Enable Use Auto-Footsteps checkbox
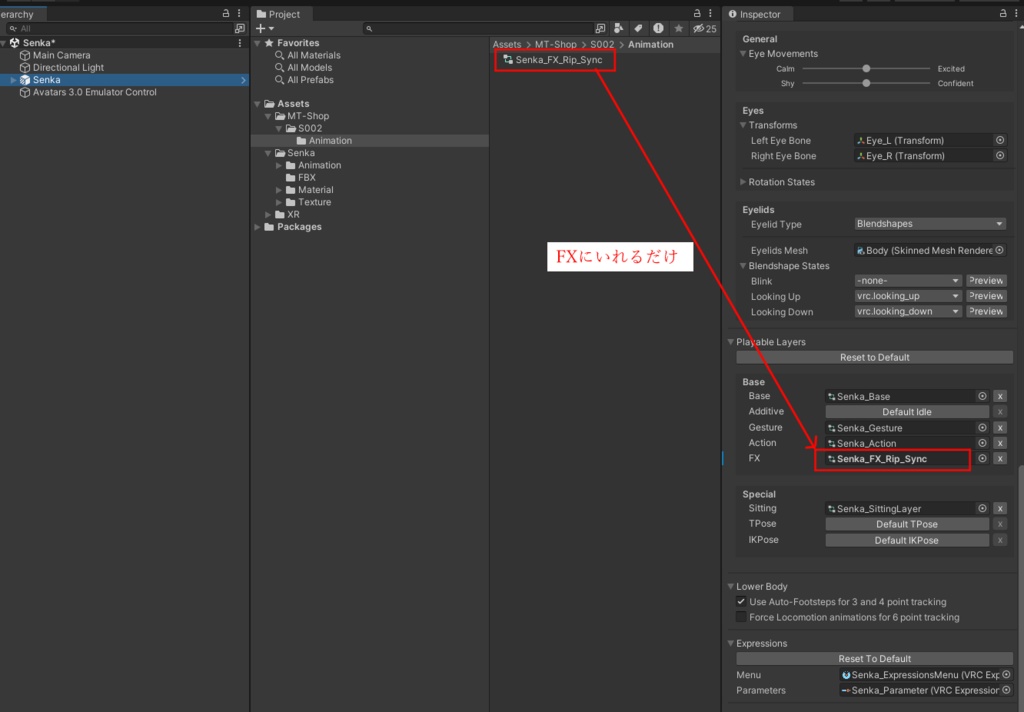This screenshot has height=712, width=1024. pos(741,602)
